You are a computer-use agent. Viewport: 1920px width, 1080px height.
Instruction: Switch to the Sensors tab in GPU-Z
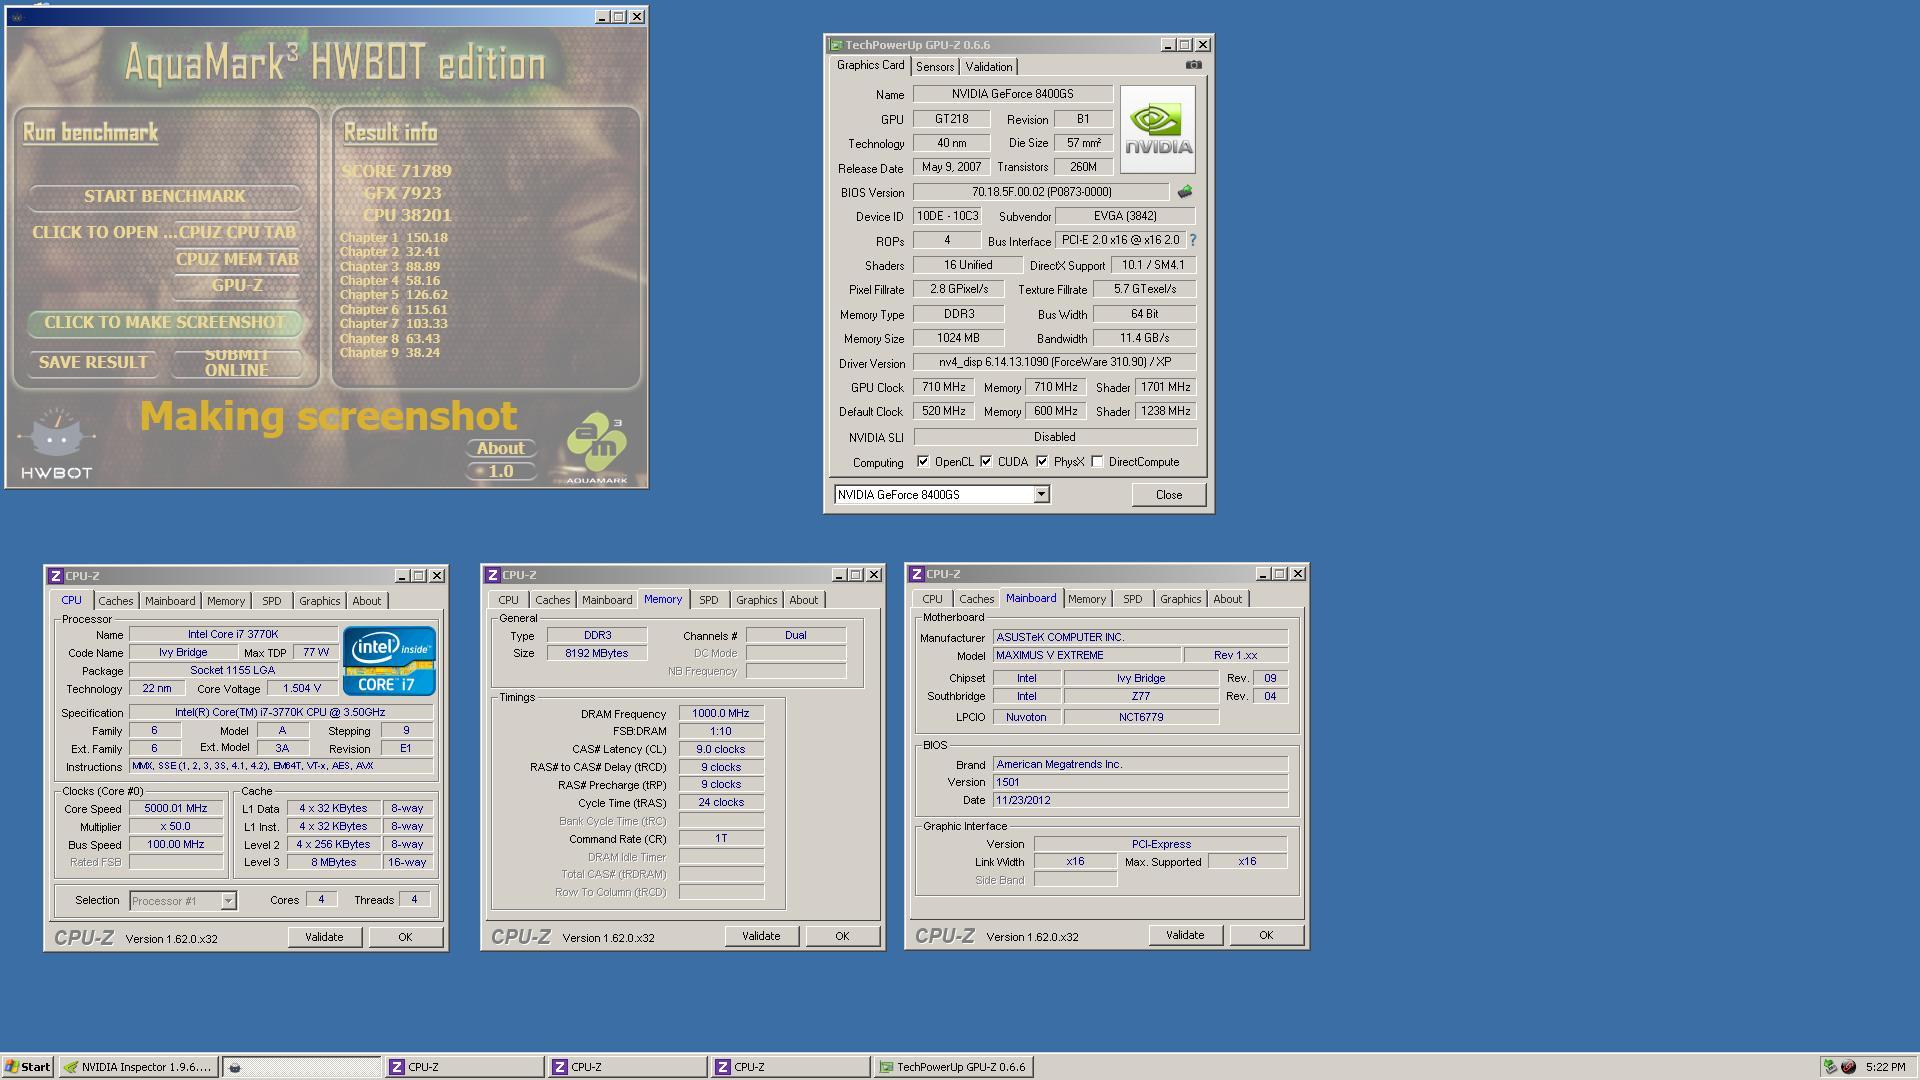point(935,67)
